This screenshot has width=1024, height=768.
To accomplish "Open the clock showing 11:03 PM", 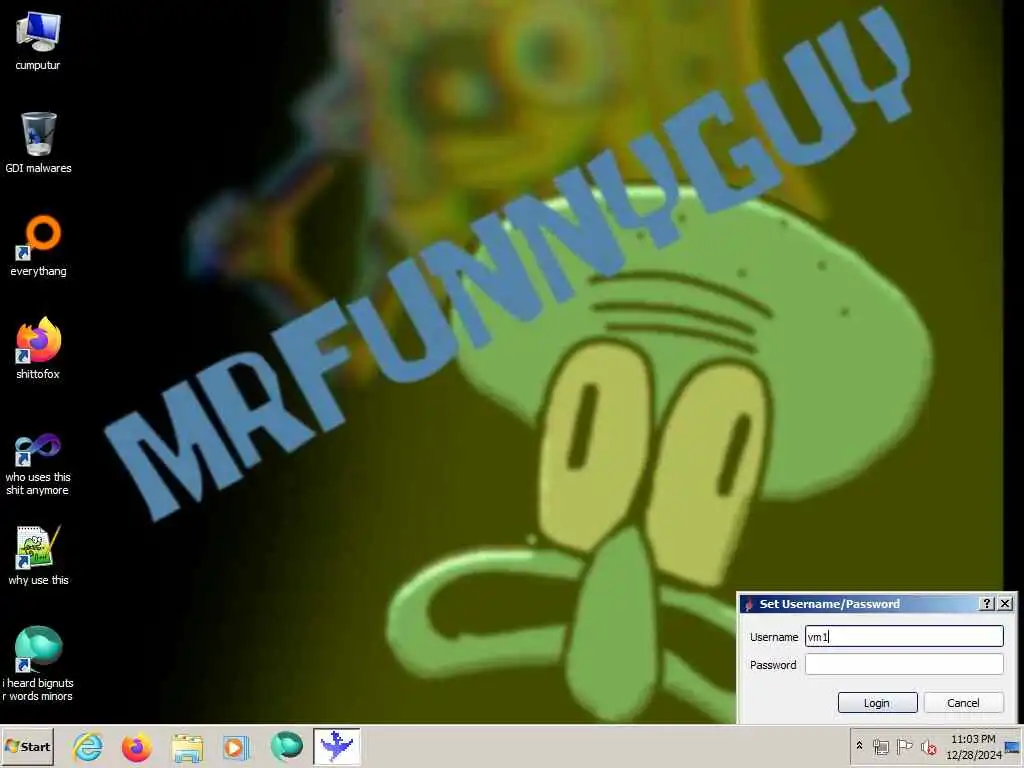I will [973, 746].
